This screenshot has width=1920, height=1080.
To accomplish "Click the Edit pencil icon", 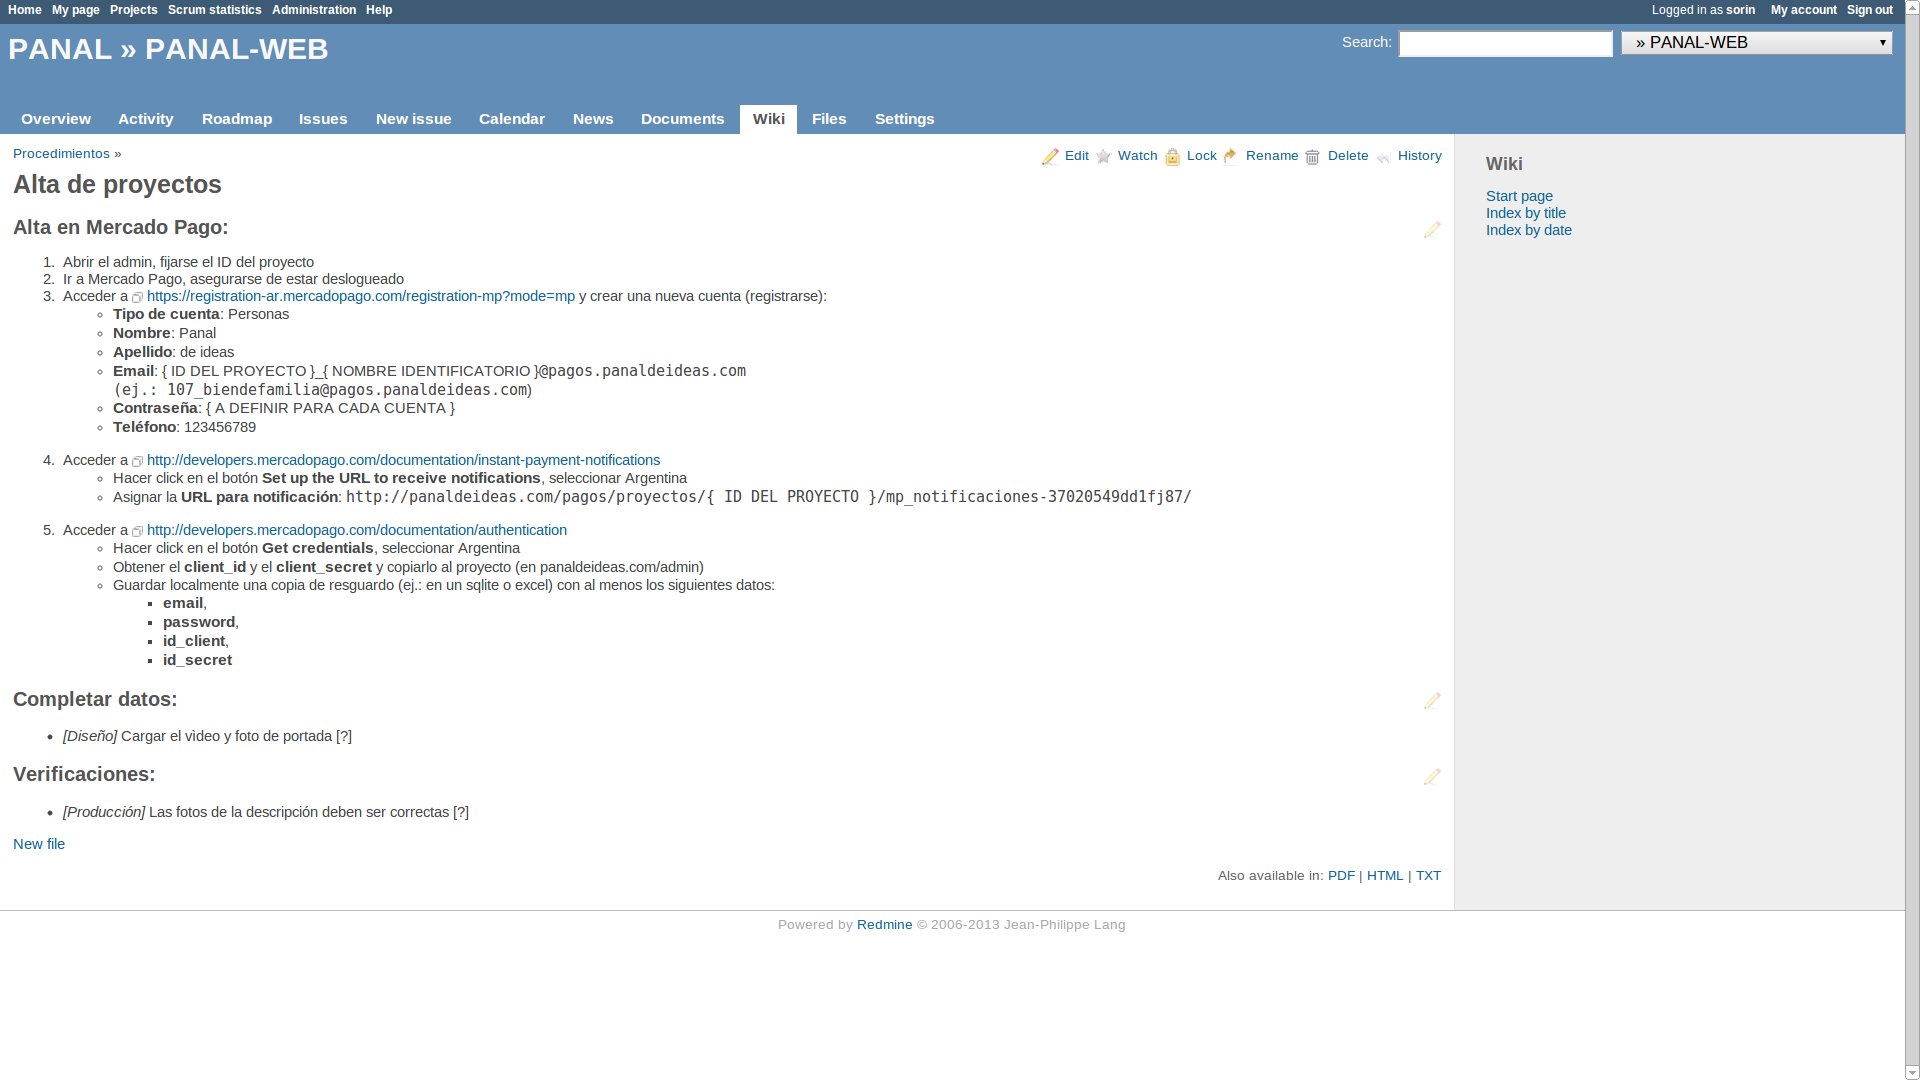I will [1050, 157].
